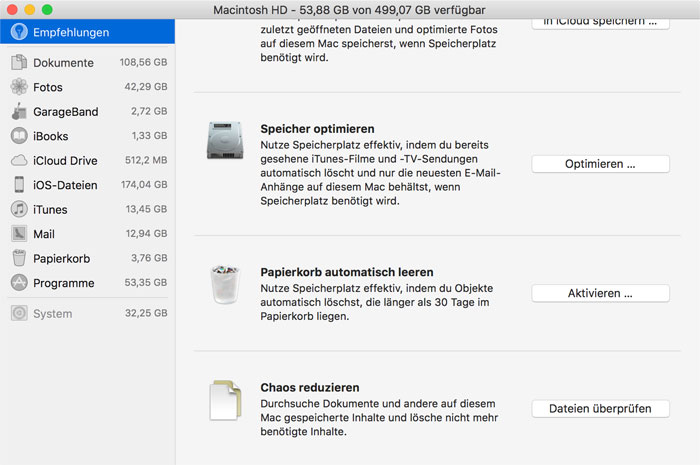
Task: Open the Dokumente category
Action: (x=88, y=62)
